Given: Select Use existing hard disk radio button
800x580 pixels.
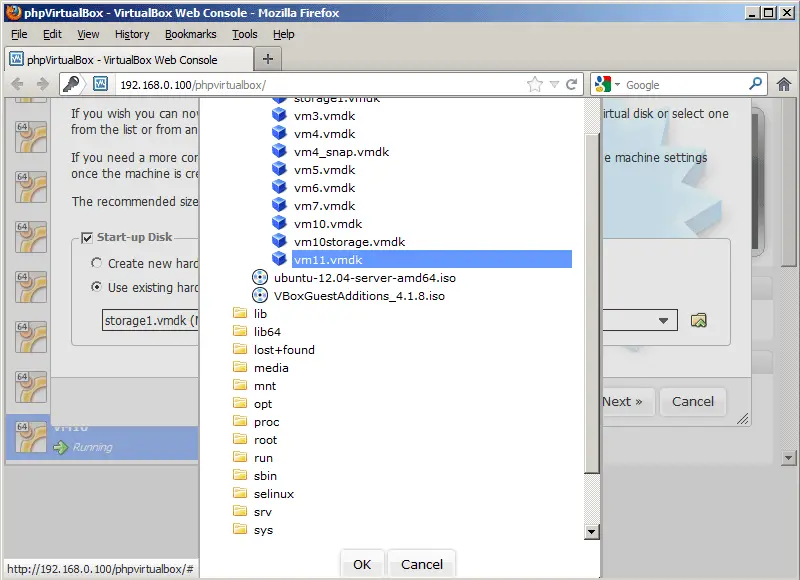Looking at the screenshot, I should pyautogui.click(x=96, y=287).
